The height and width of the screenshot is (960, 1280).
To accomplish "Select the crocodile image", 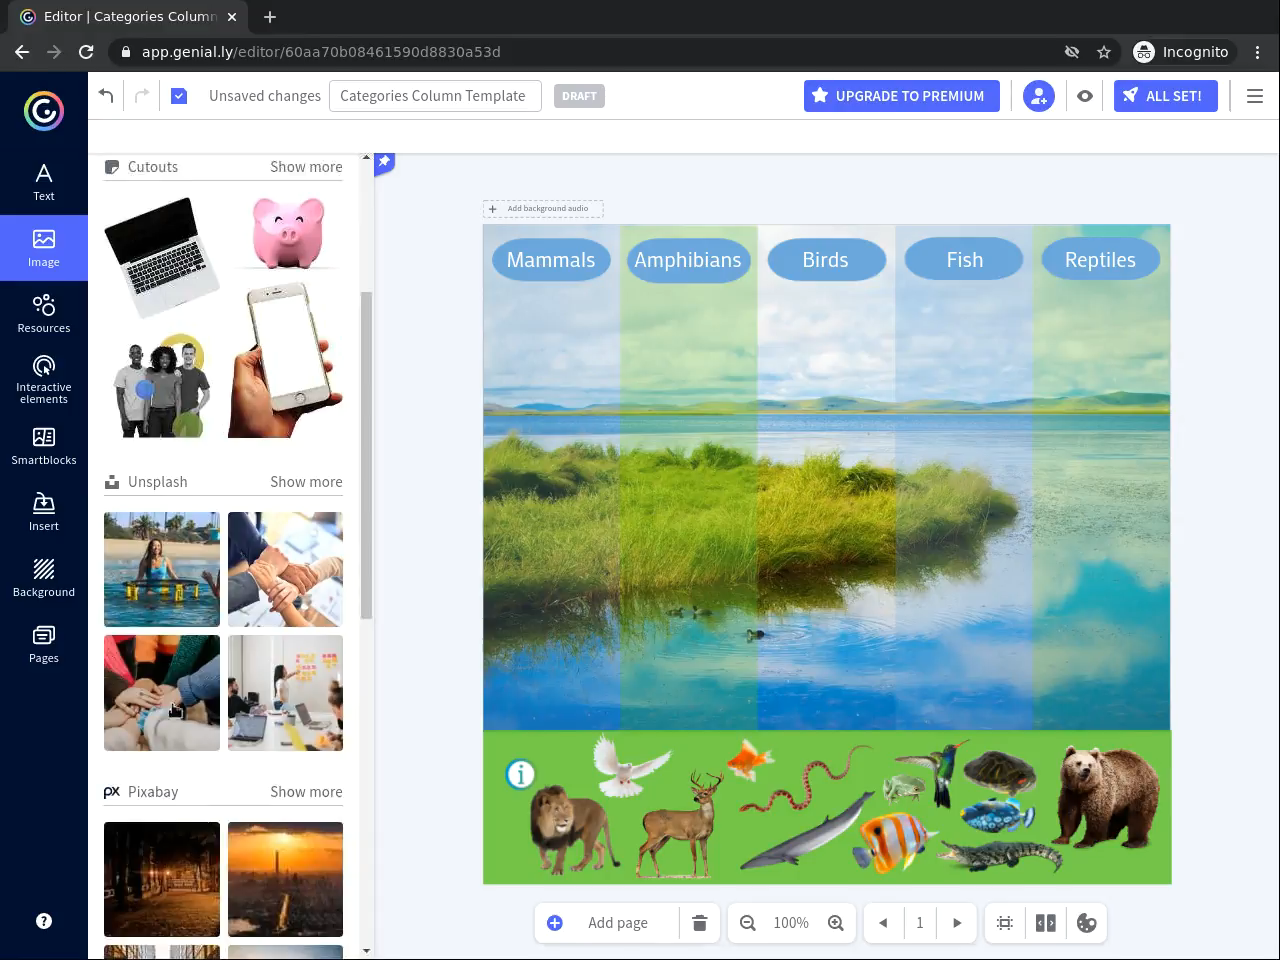I will [1000, 856].
